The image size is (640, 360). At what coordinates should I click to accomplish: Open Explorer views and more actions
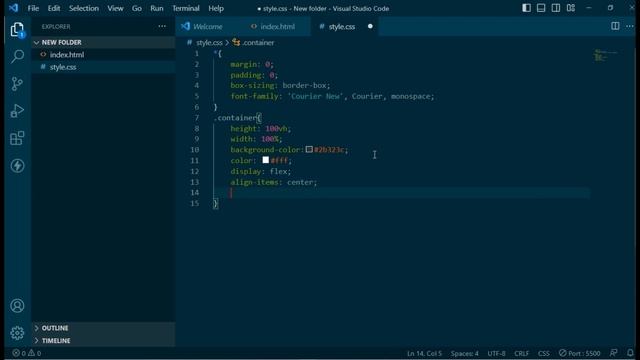pos(162,26)
